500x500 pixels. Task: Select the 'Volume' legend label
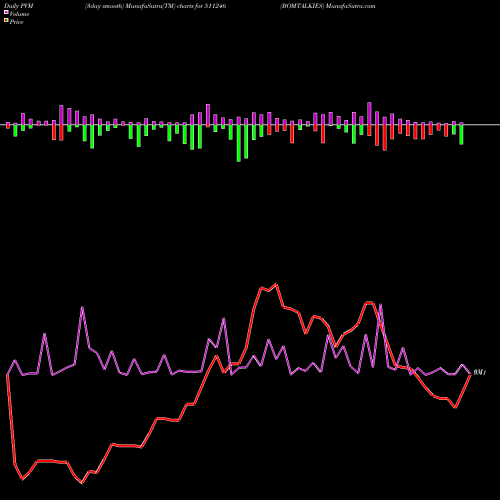click(x=19, y=14)
